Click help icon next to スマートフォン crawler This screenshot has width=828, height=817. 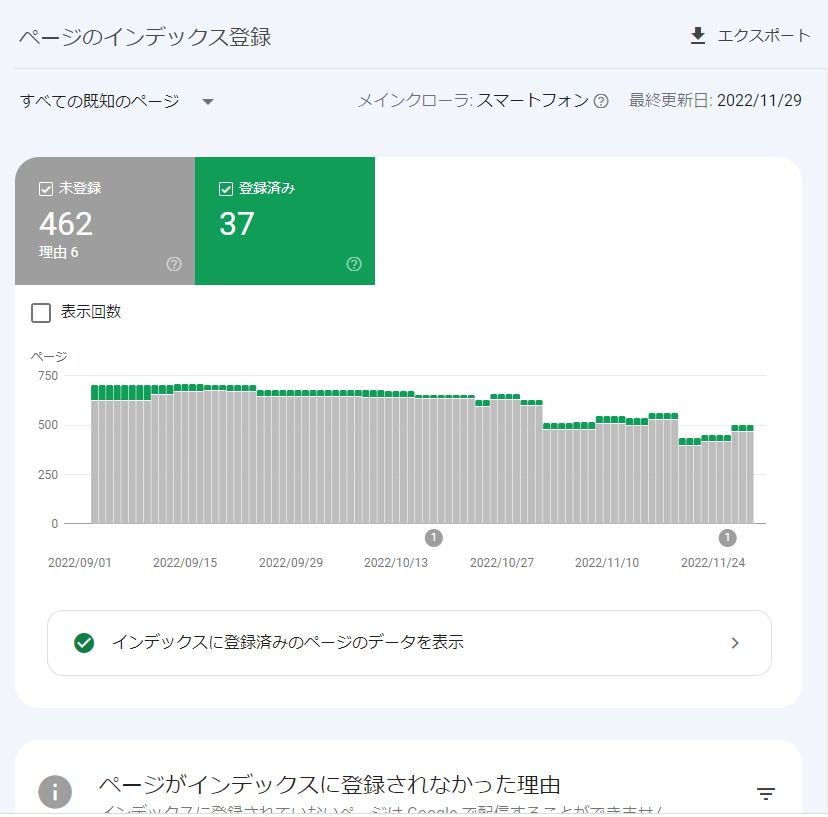(x=601, y=101)
